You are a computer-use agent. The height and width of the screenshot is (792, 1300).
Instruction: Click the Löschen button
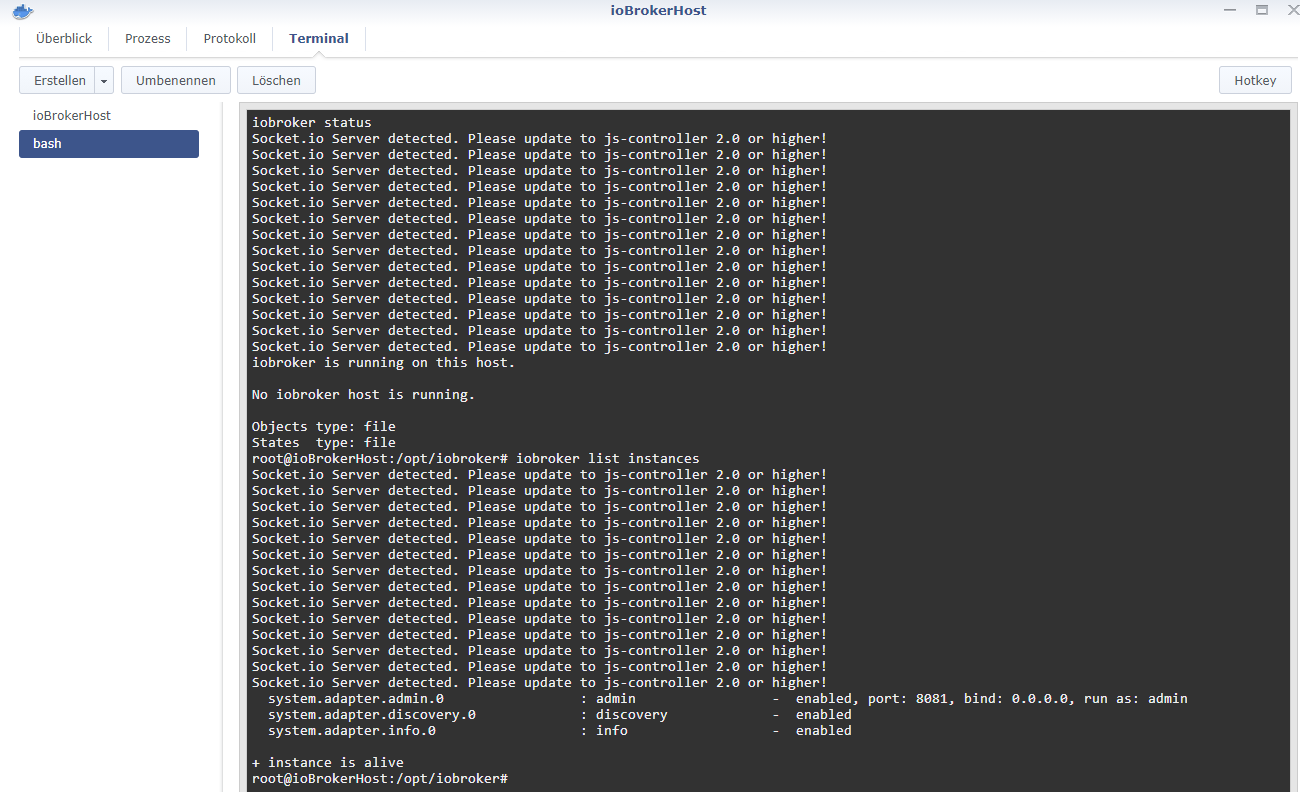[x=277, y=80]
